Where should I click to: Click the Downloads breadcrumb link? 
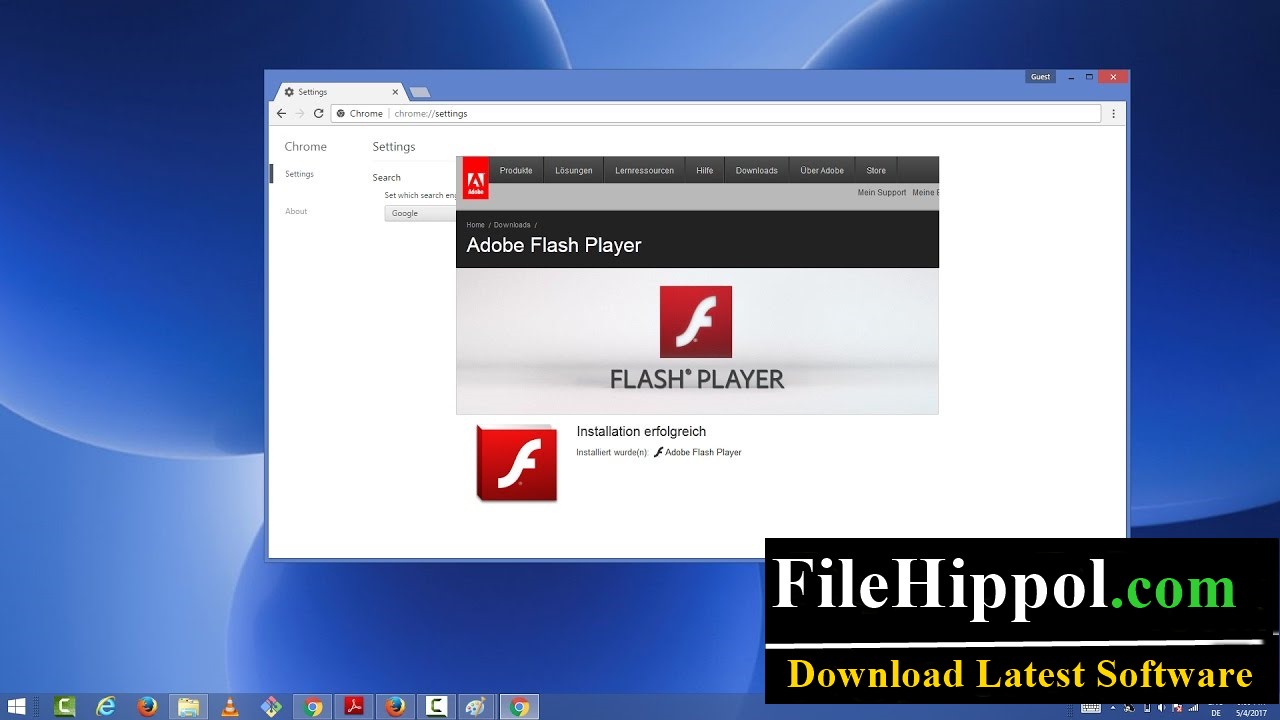click(512, 225)
